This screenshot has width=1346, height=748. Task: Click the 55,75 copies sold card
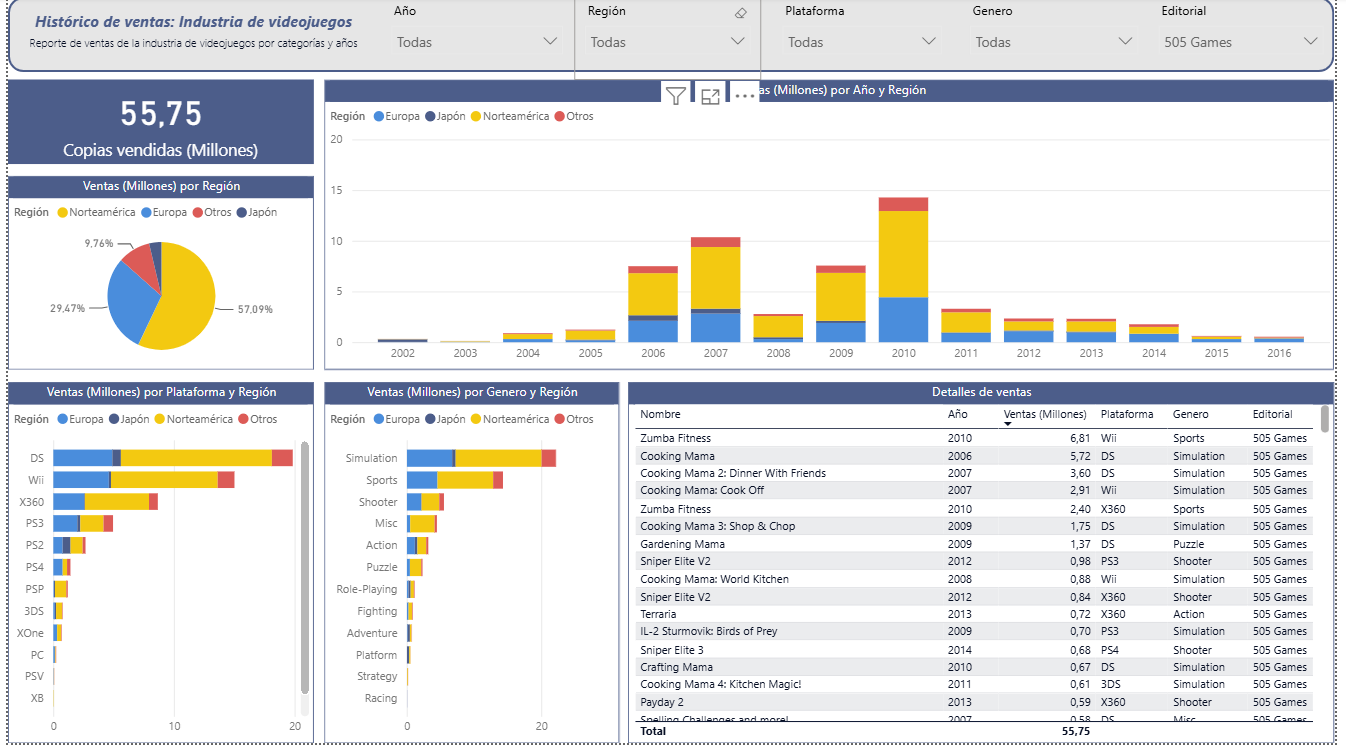point(161,123)
